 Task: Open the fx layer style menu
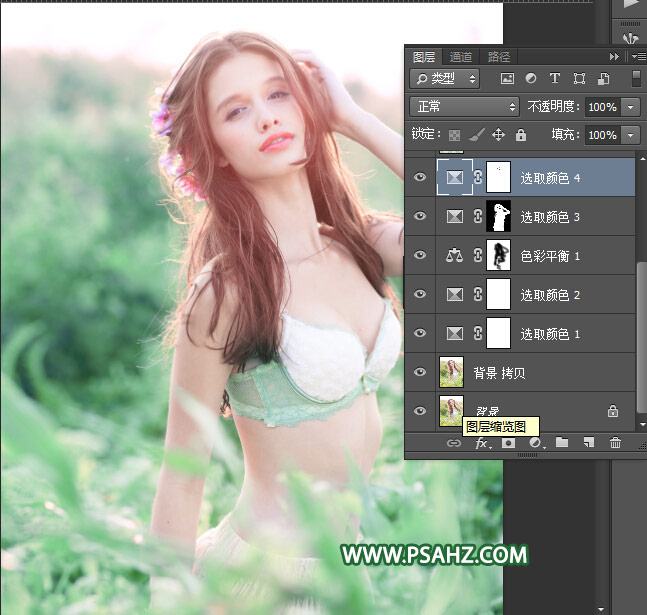tap(482, 442)
